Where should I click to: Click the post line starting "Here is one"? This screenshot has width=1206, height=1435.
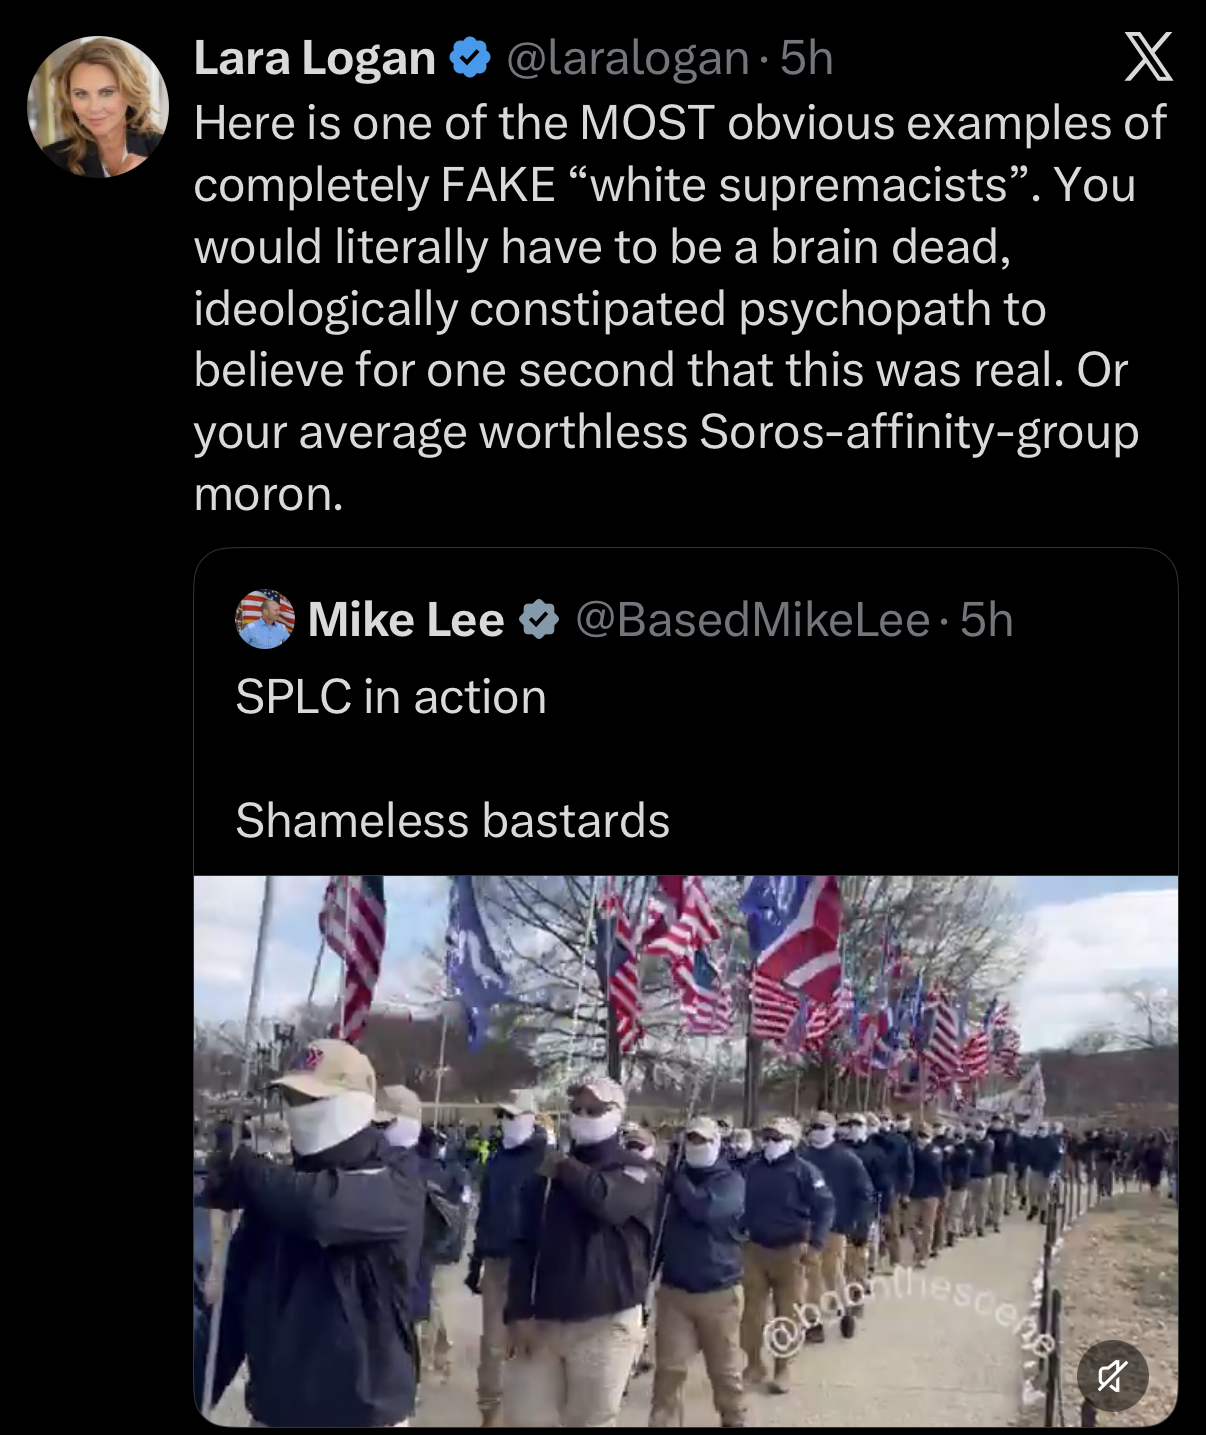point(680,123)
